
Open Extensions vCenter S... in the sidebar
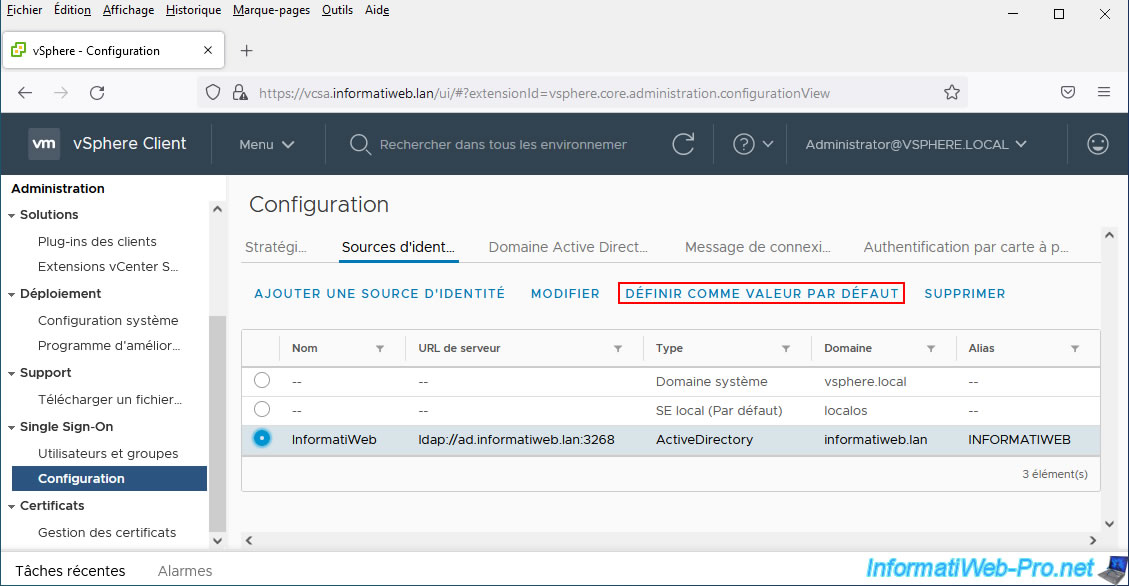[108, 266]
